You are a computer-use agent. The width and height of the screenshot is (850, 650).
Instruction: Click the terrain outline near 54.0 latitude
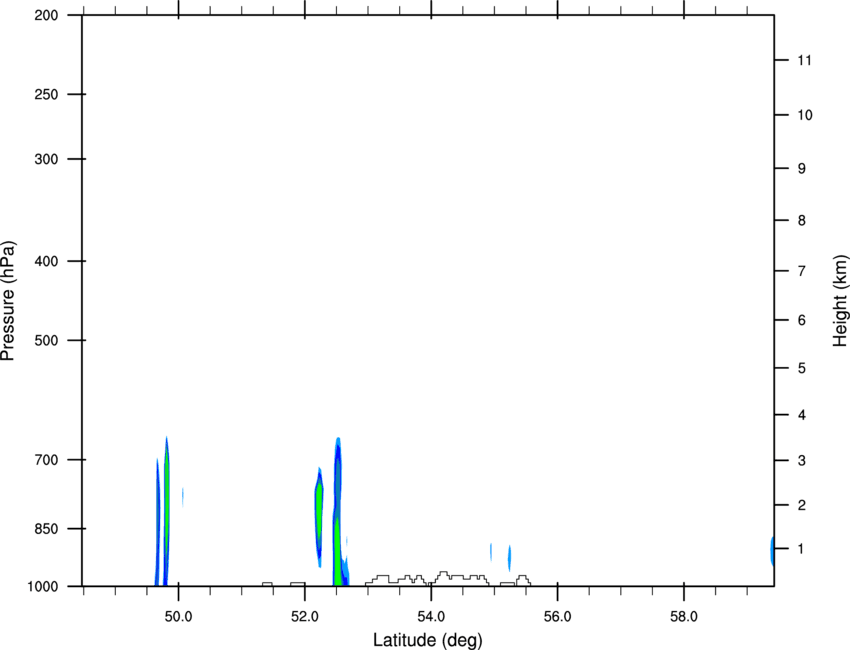(447, 578)
